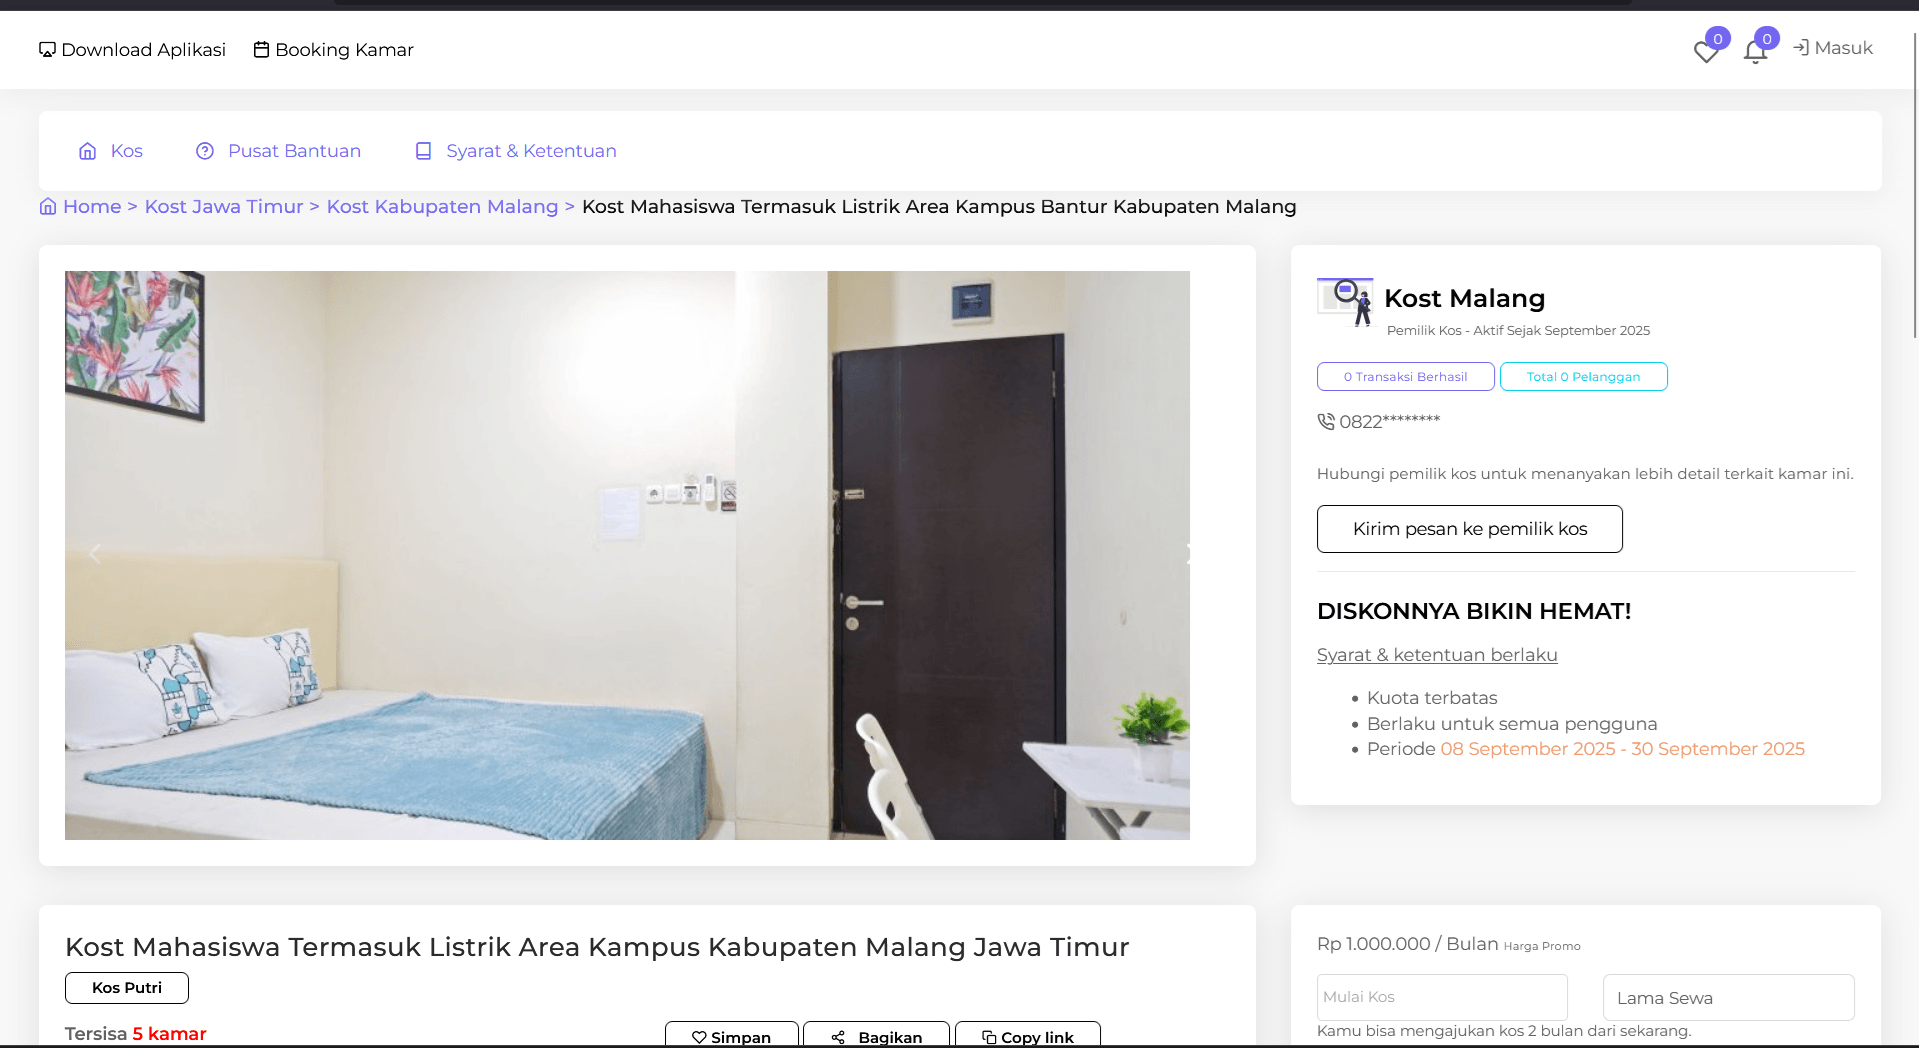This screenshot has height=1048, width=1919.
Task: Focus the Mulai Kos date field
Action: pos(1442,997)
